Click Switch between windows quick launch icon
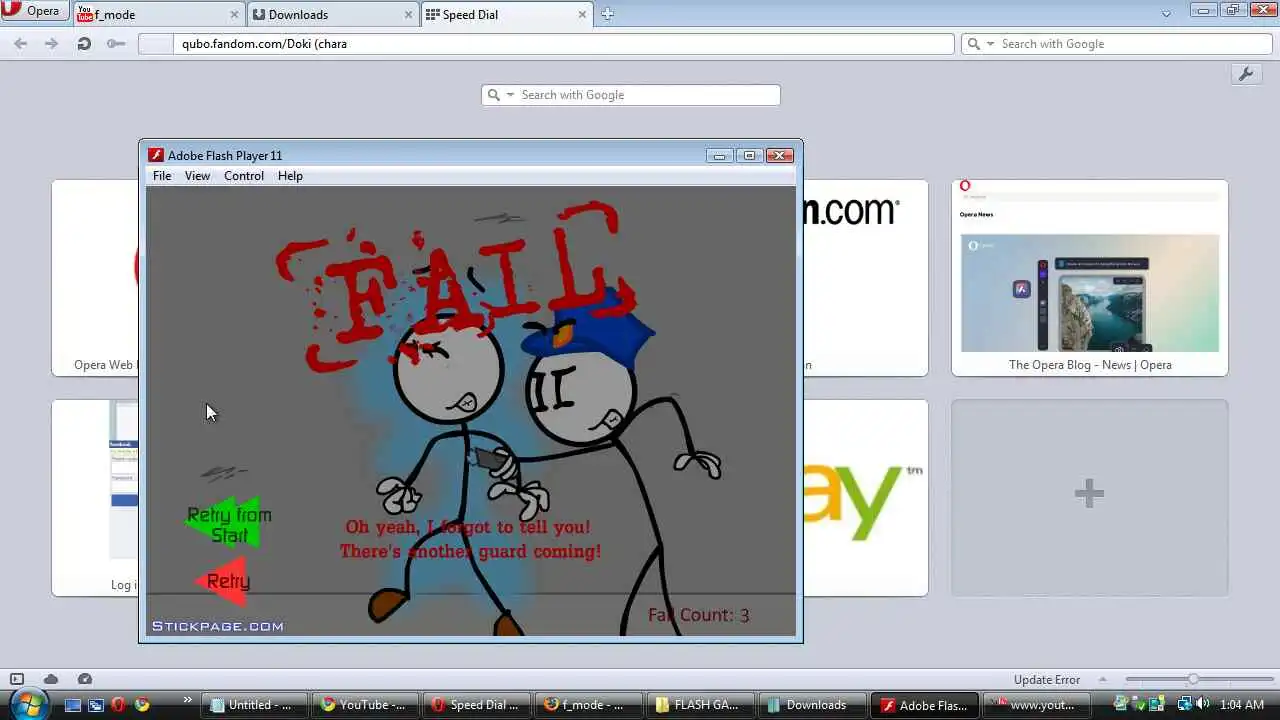 96,705
